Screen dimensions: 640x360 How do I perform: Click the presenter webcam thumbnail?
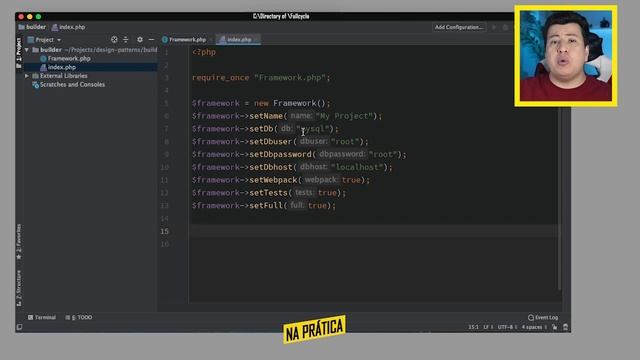pos(566,56)
